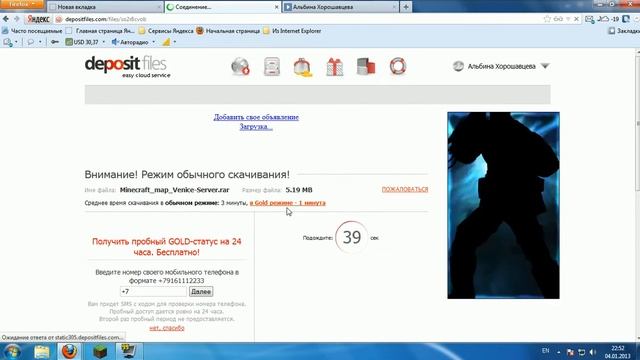Expand the yellow ruler dropdown arrow

coord(175,42)
